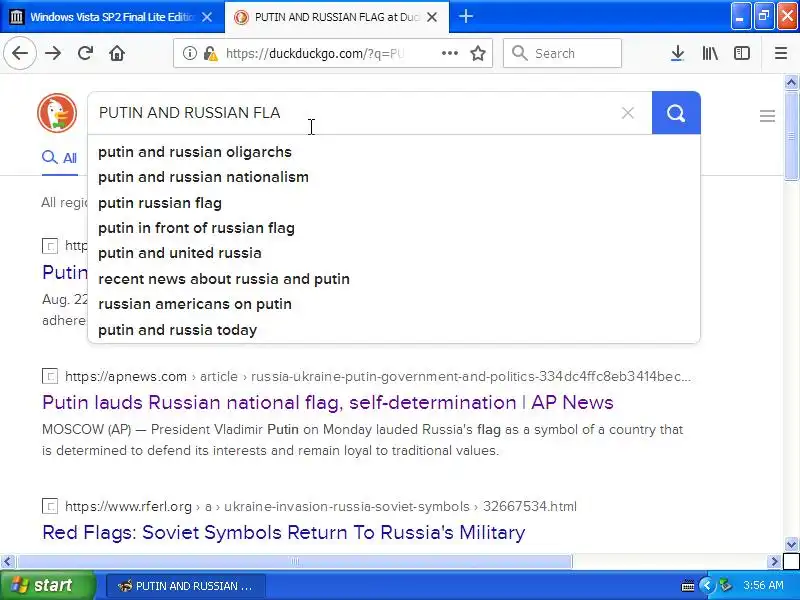
Task: Open page actions three-dot menu
Action: pos(449,53)
